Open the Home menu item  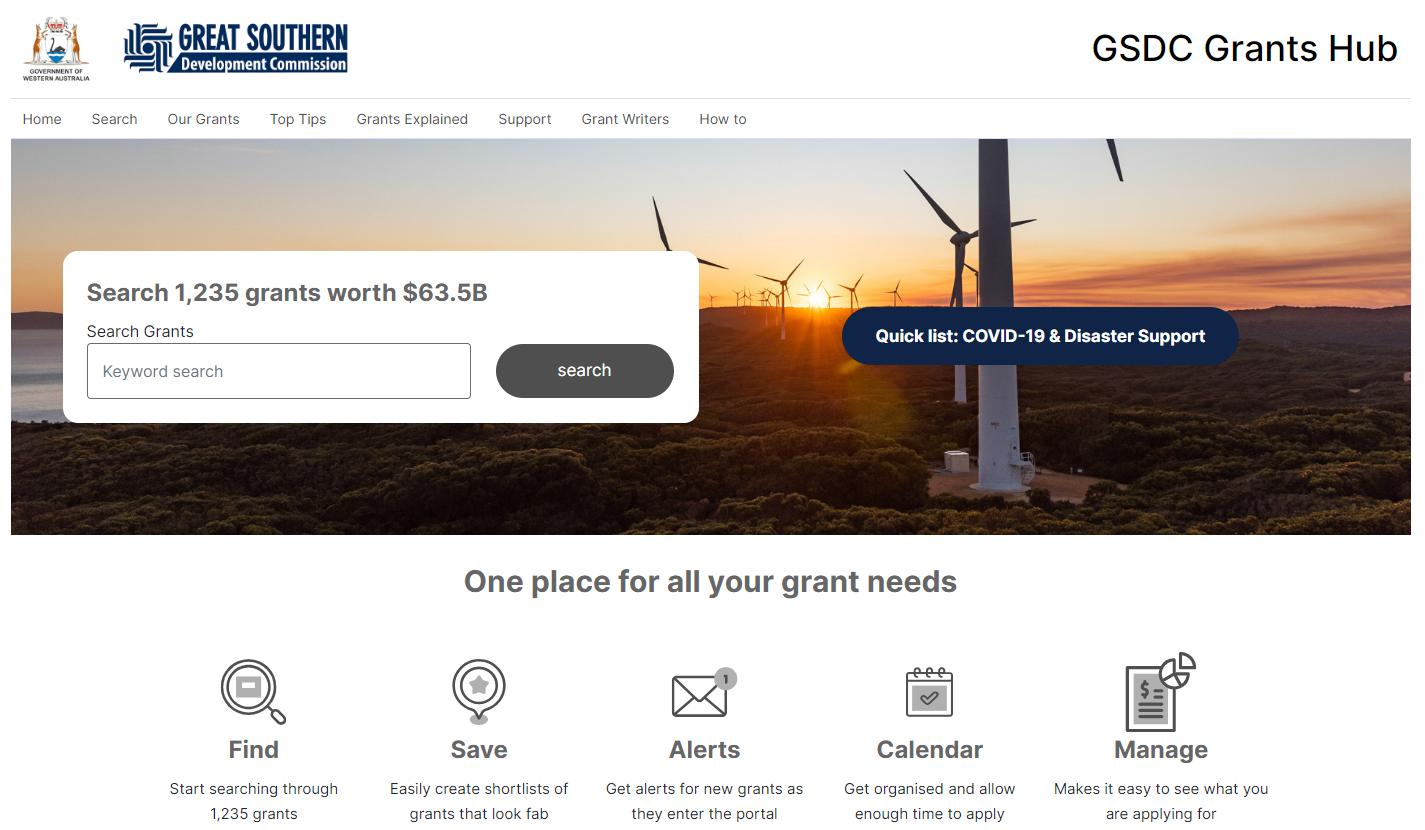[x=42, y=119]
